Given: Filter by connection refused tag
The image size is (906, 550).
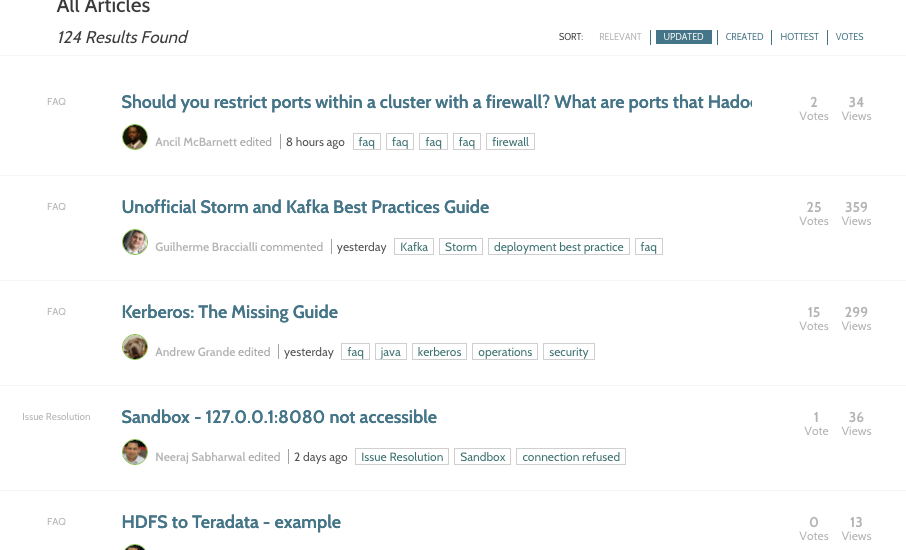Looking at the screenshot, I should click(x=571, y=457).
